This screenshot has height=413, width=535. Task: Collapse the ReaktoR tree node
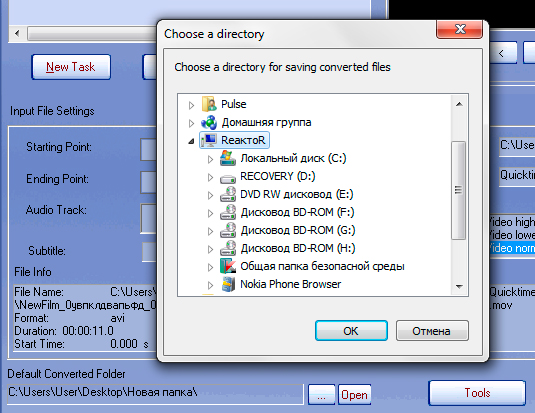[191, 141]
